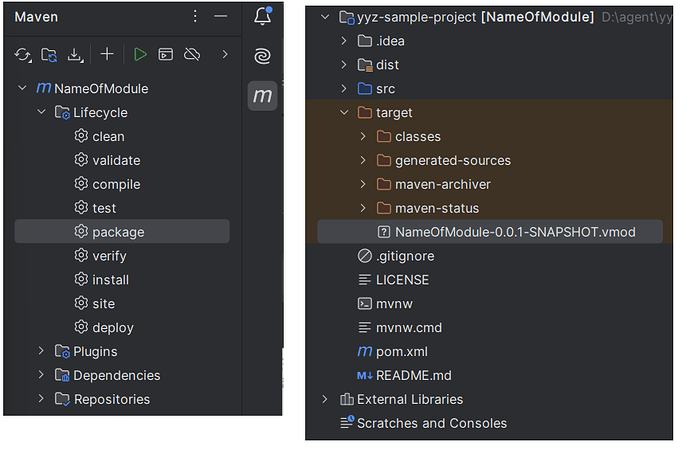Expand the Dependencies node
The image size is (690, 450).
tap(41, 374)
